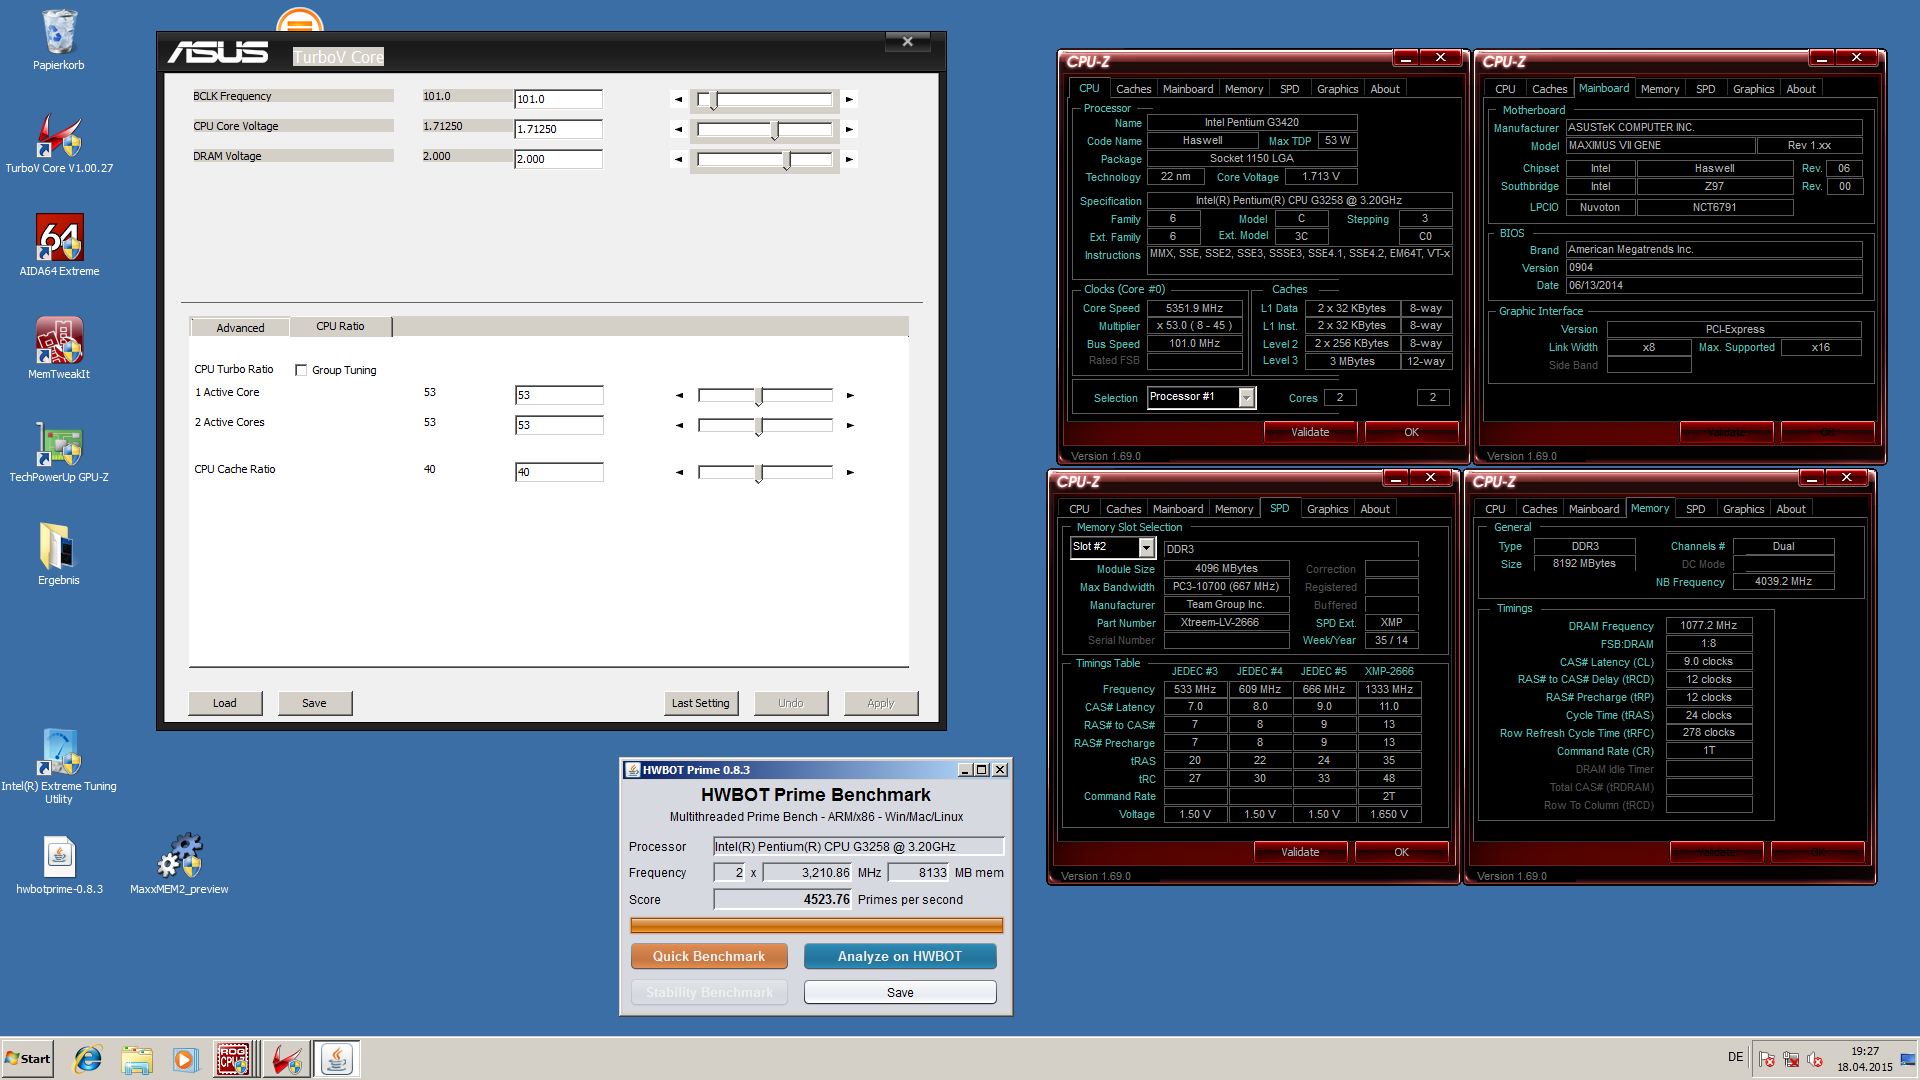Open Graphics tab in top-left CPU-Z

(1337, 89)
